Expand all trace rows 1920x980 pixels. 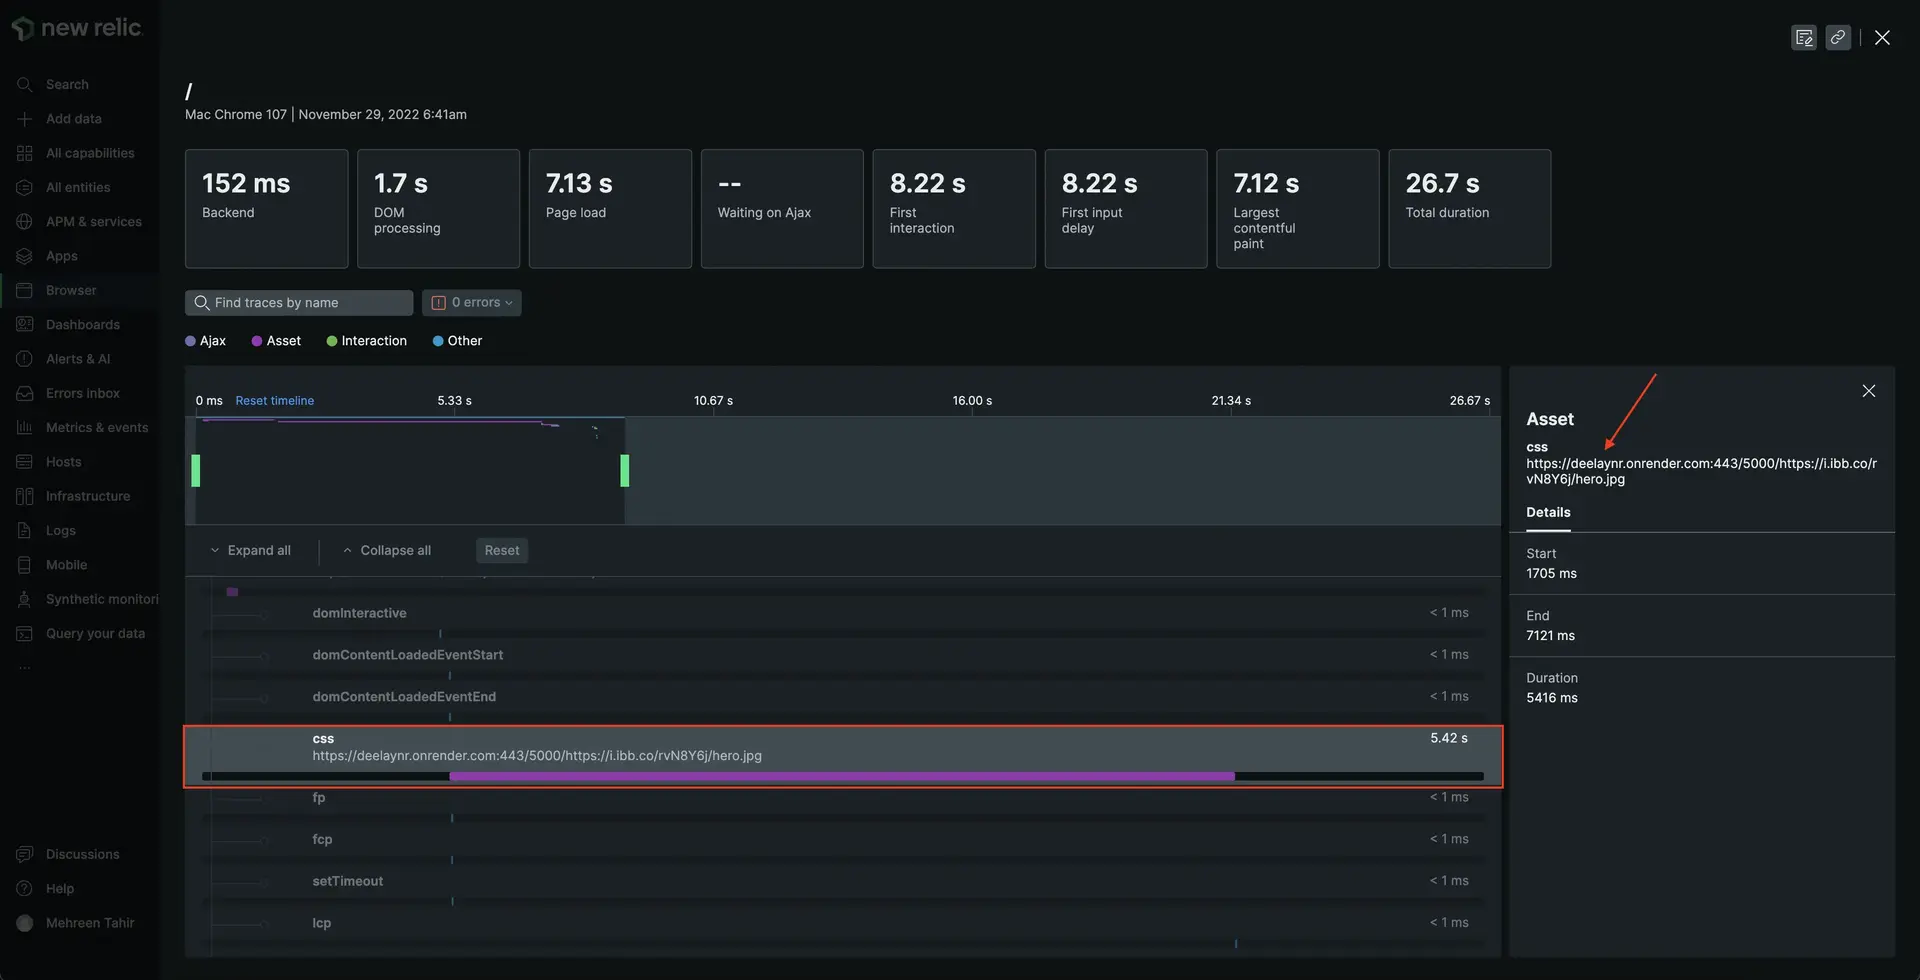[x=250, y=551]
